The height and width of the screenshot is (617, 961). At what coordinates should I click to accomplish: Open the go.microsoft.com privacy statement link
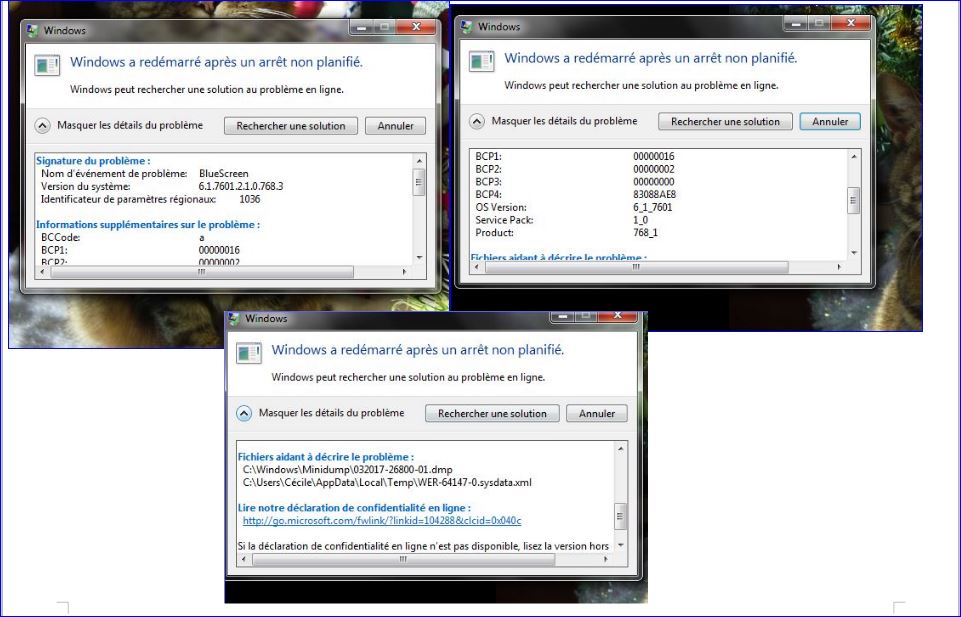point(382,520)
